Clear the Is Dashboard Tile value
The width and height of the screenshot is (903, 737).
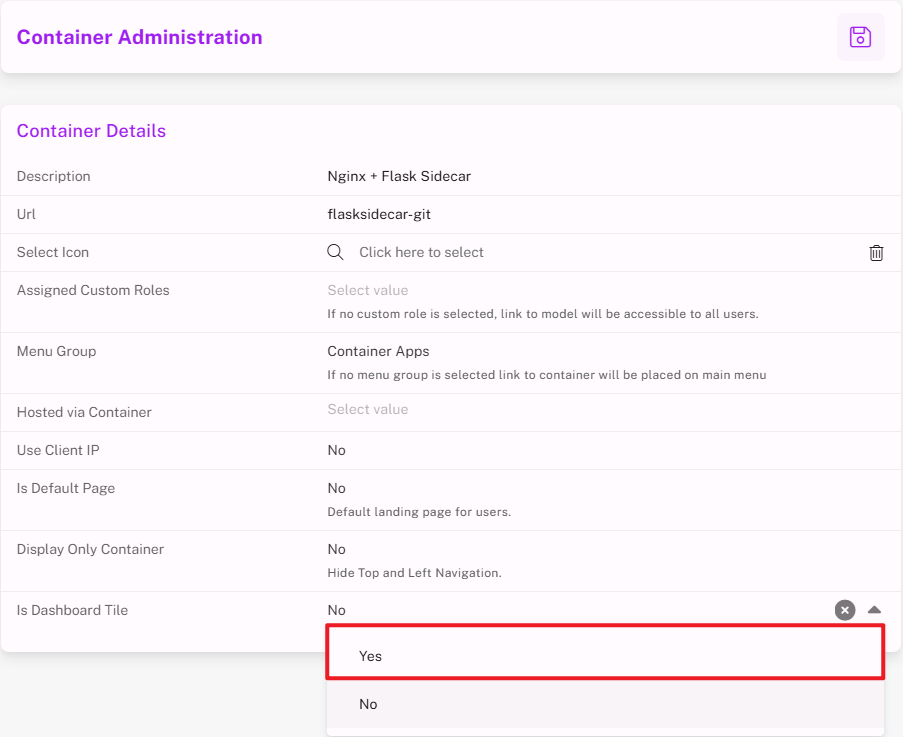[x=845, y=610]
